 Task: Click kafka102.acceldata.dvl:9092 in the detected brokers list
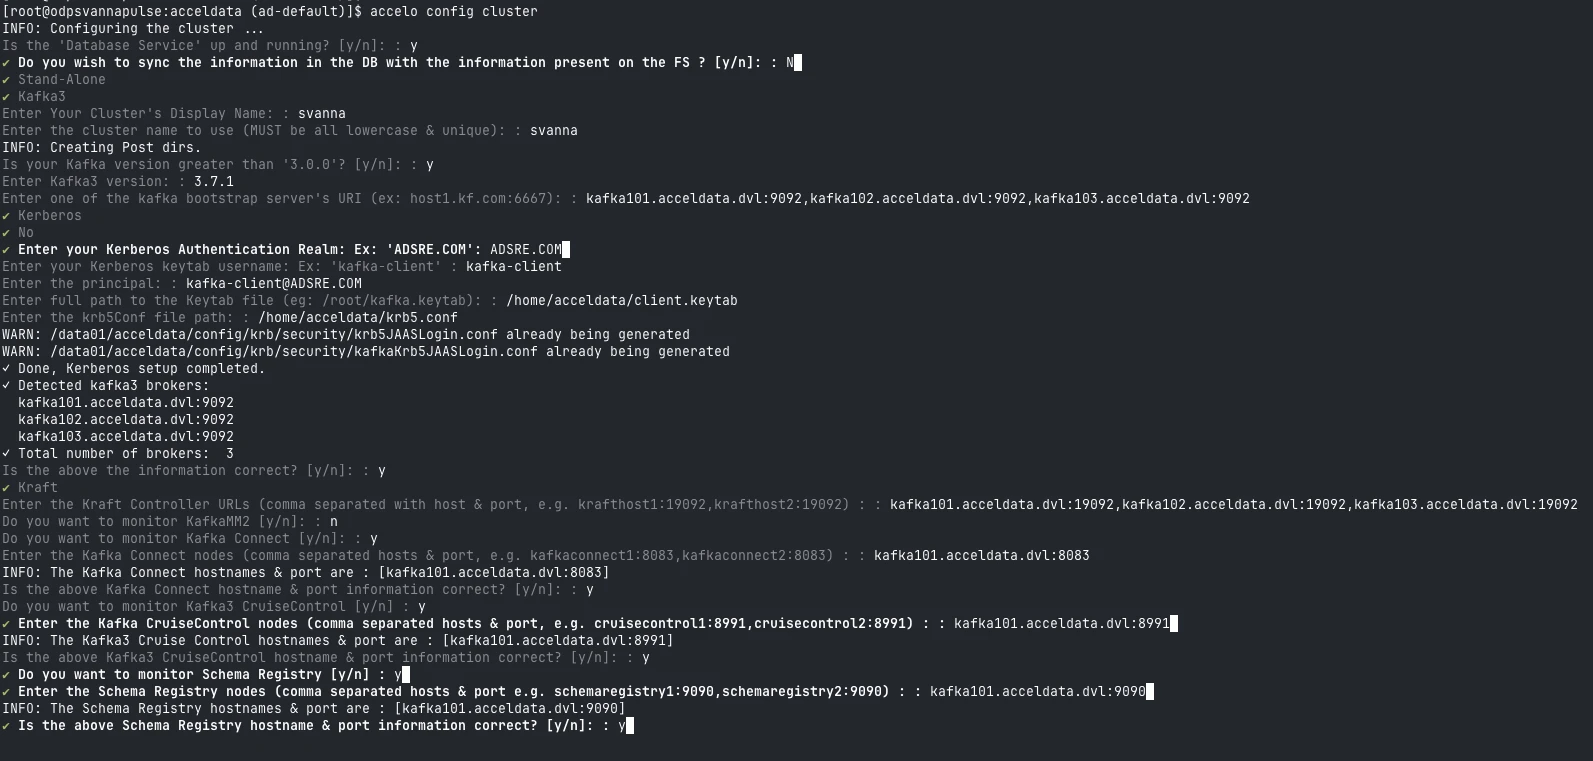(x=125, y=420)
